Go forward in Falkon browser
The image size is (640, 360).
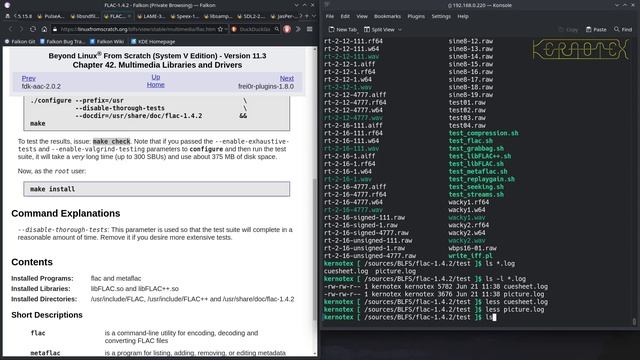coord(21,29)
